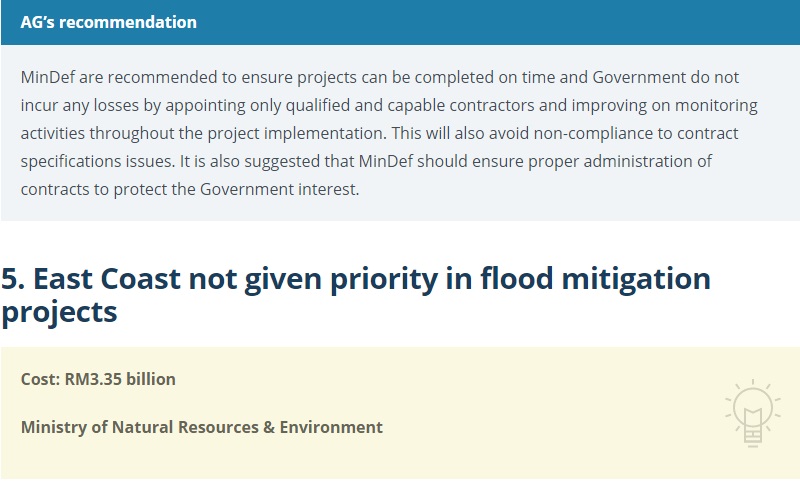Select the heading "5. East Coast not given priority"
Viewport: 800px width, 486px height.
355,279
